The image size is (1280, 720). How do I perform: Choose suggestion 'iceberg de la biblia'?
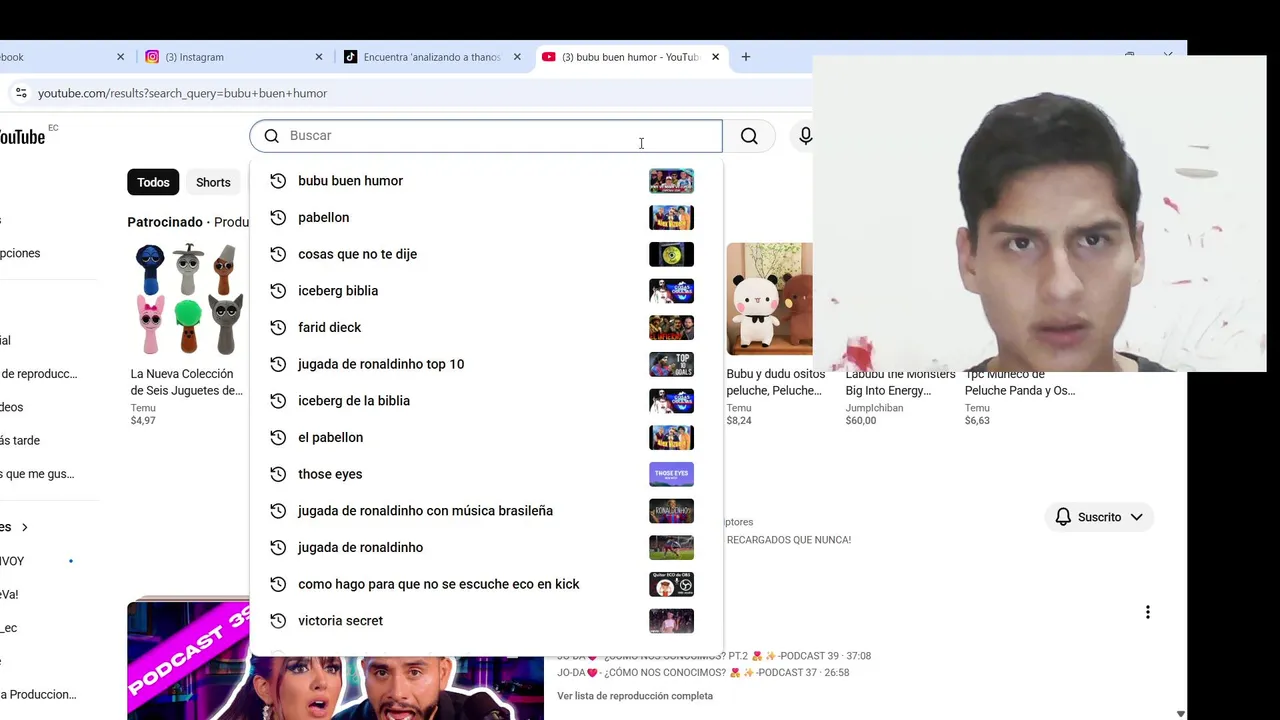pos(486,401)
